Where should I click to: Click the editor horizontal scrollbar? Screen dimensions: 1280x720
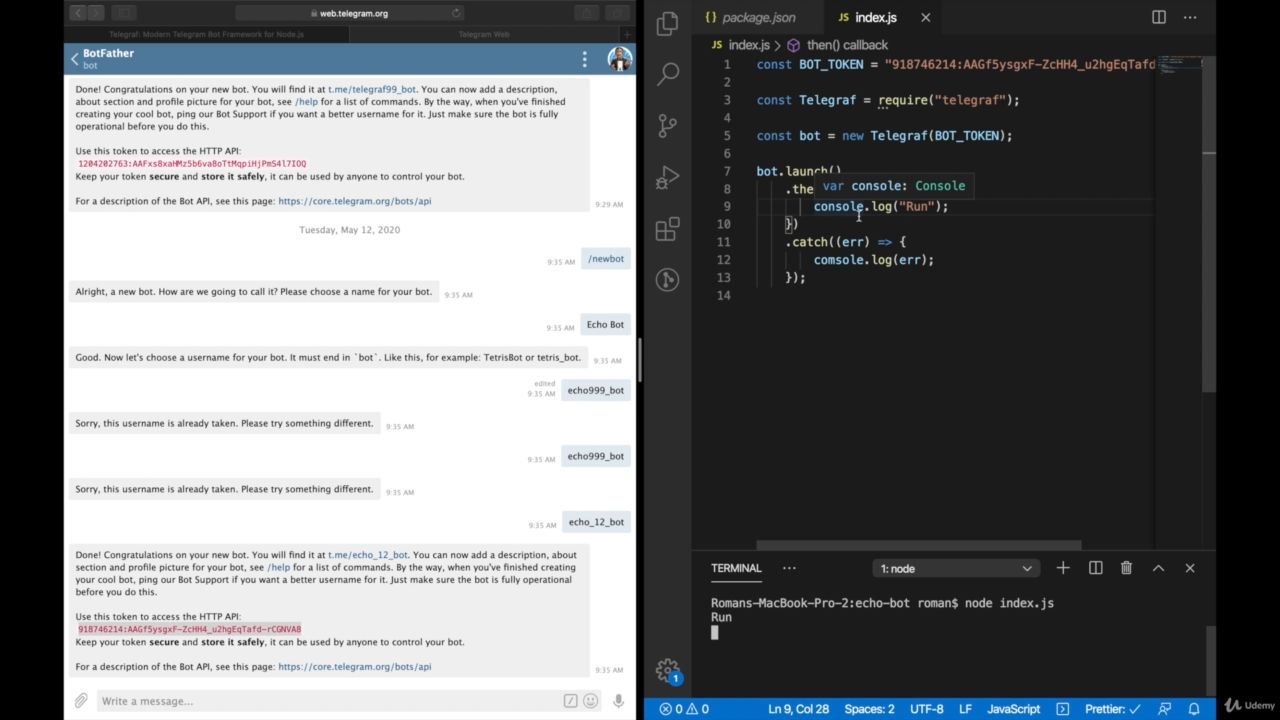pyautogui.click(x=918, y=545)
